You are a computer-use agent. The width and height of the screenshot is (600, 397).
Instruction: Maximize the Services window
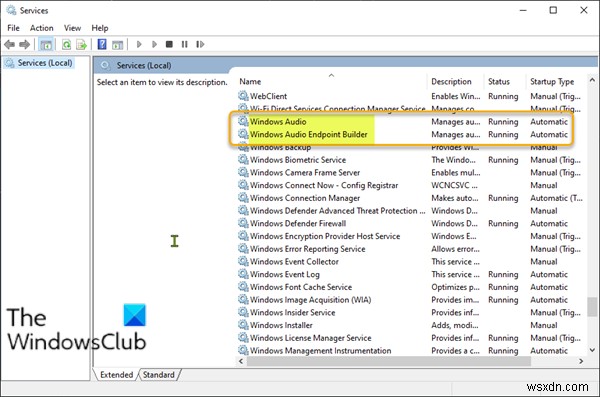[x=553, y=10]
